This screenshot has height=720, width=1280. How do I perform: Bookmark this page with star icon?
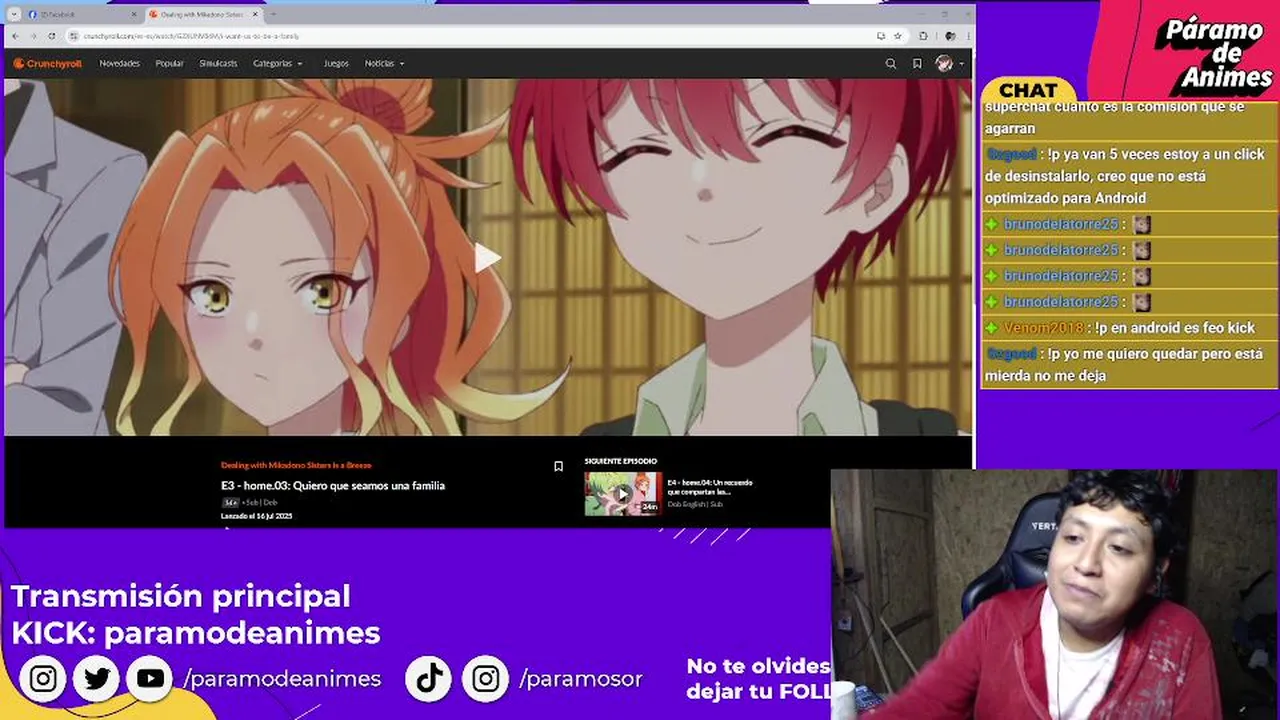(x=897, y=36)
